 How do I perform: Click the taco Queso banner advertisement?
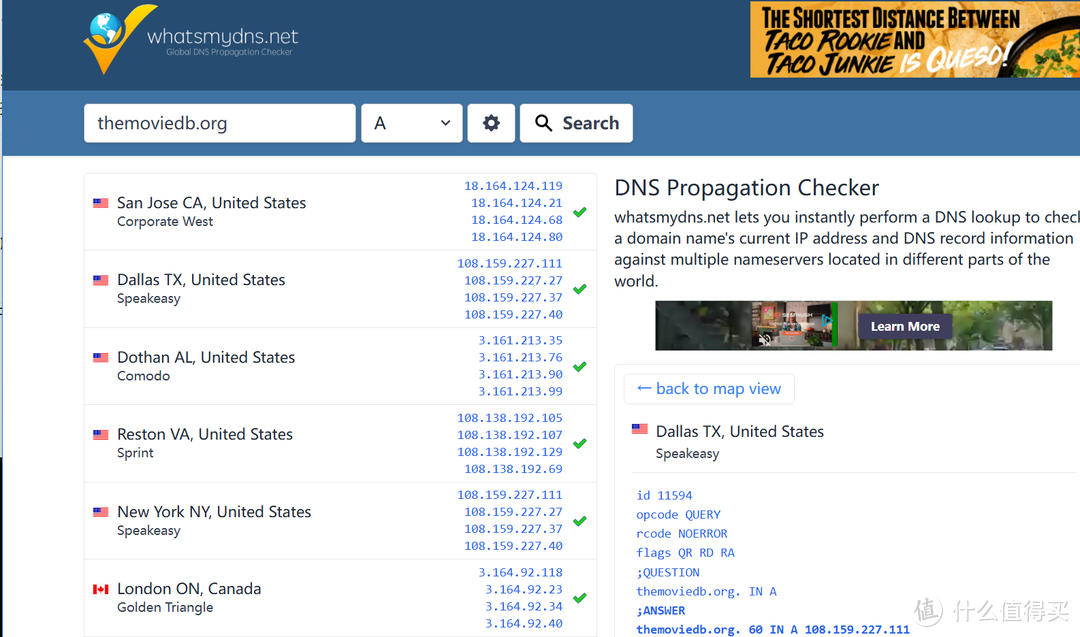[915, 40]
